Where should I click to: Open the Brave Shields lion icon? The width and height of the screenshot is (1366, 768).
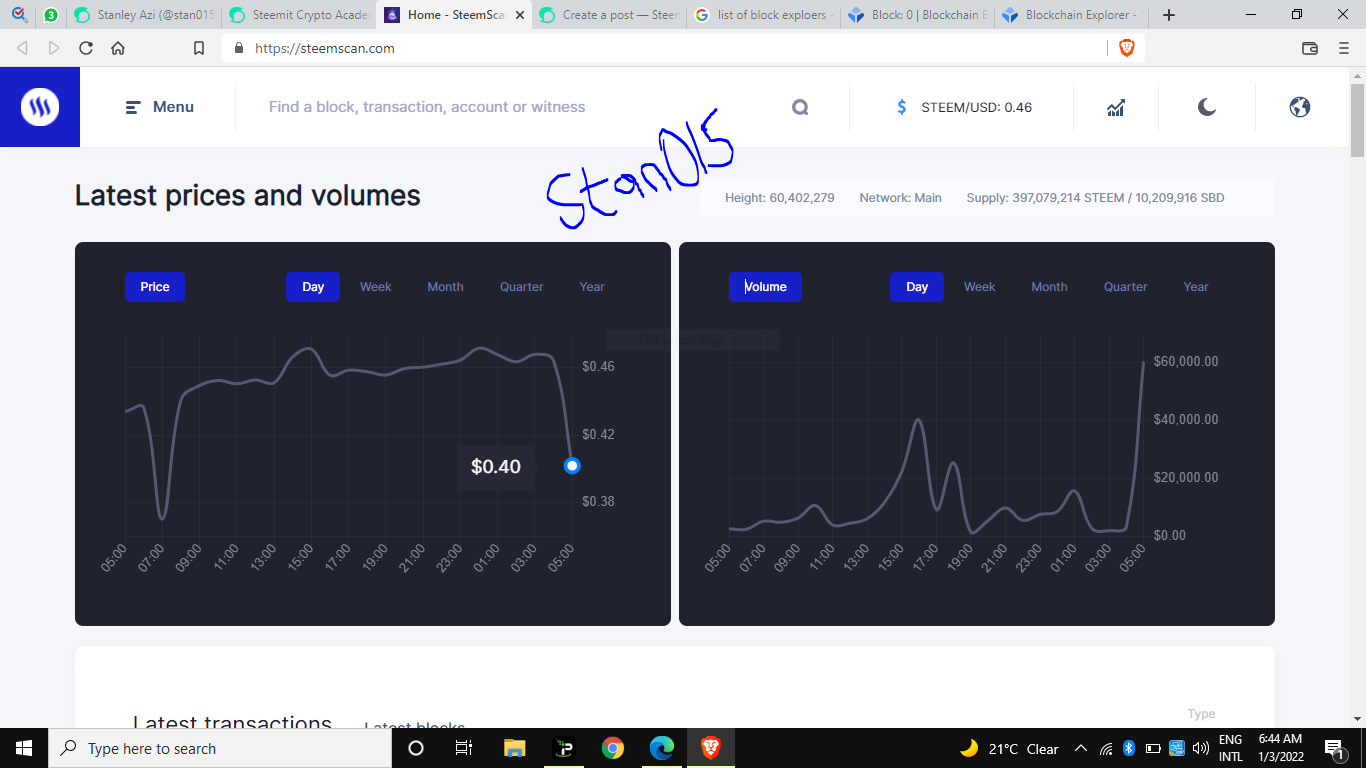[1126, 48]
